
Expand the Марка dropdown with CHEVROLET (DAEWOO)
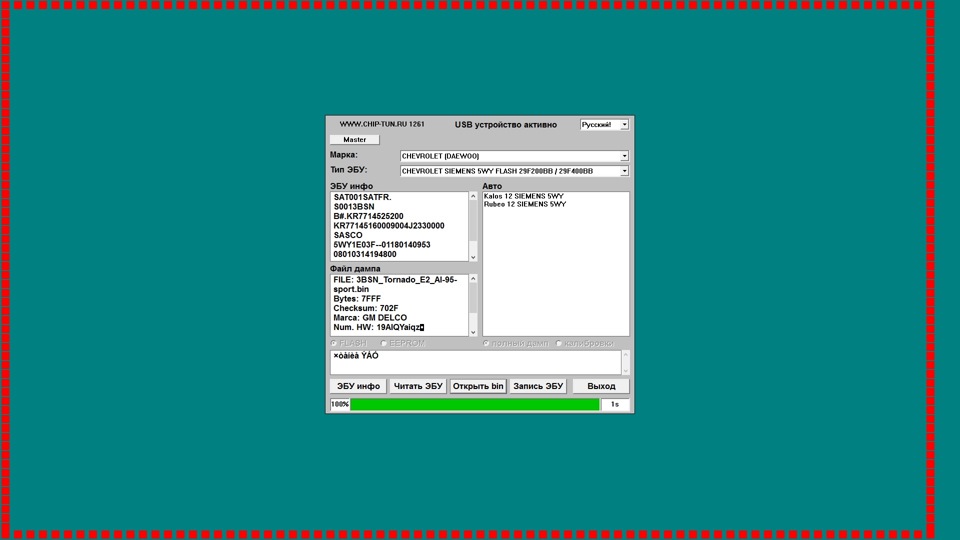pos(624,156)
